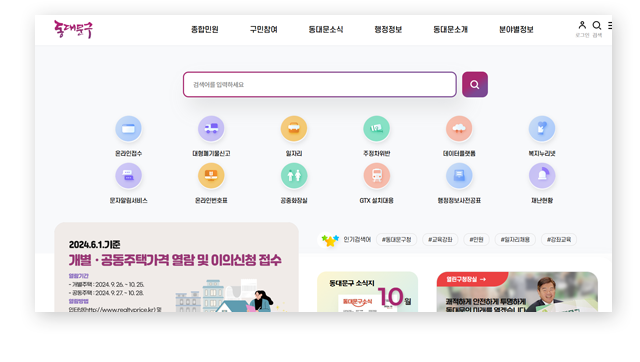The height and width of the screenshot is (362, 640).
Task: Open the 종합민원 menu
Action: pos(205,29)
